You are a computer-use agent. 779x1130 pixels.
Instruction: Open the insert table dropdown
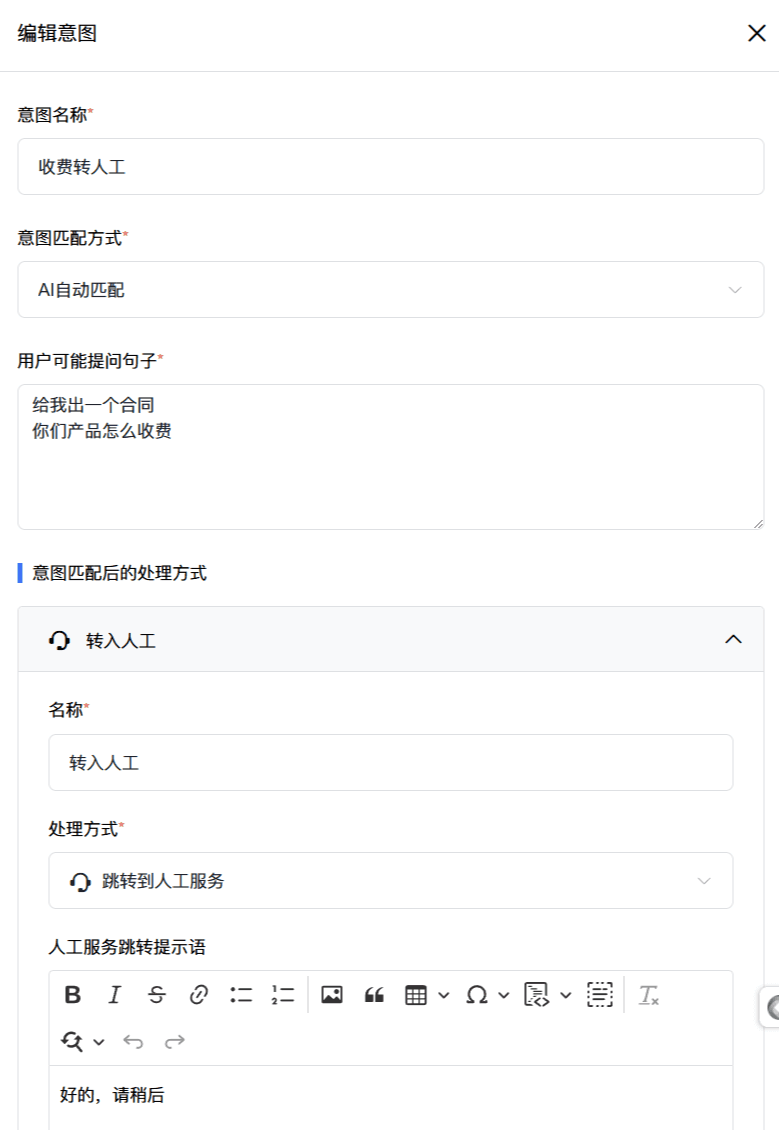[x=427, y=995]
